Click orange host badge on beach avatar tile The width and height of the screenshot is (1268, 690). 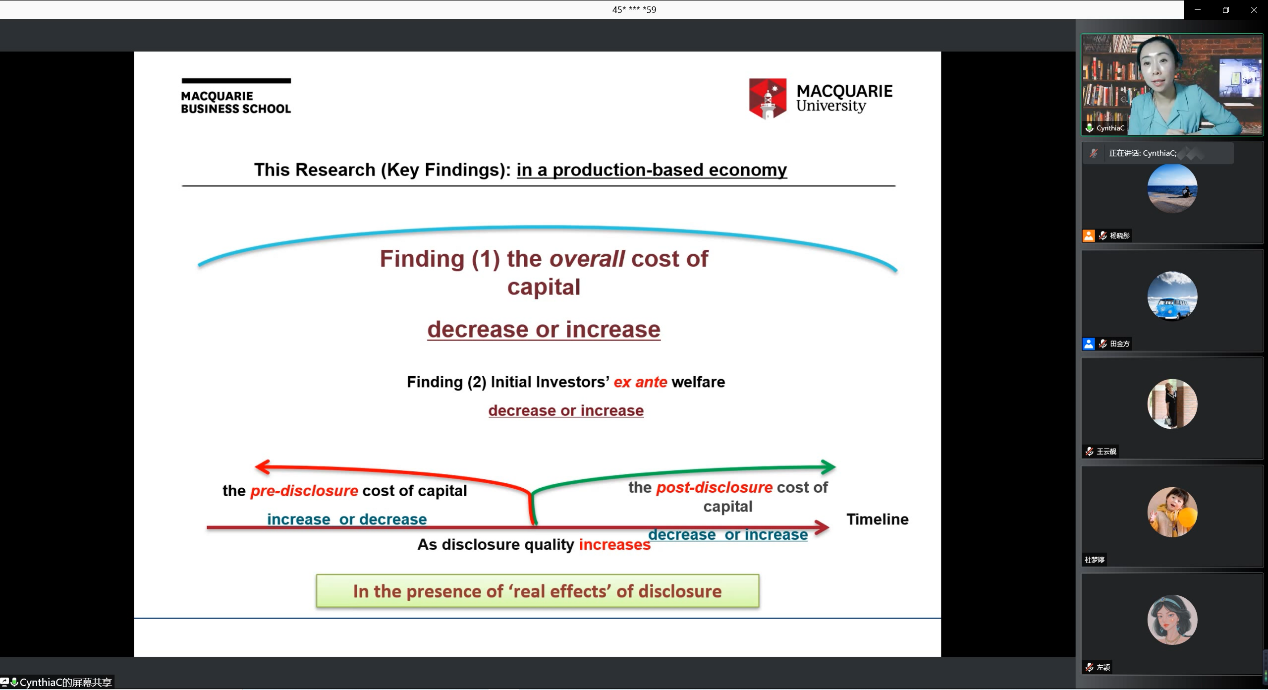[x=1089, y=236]
